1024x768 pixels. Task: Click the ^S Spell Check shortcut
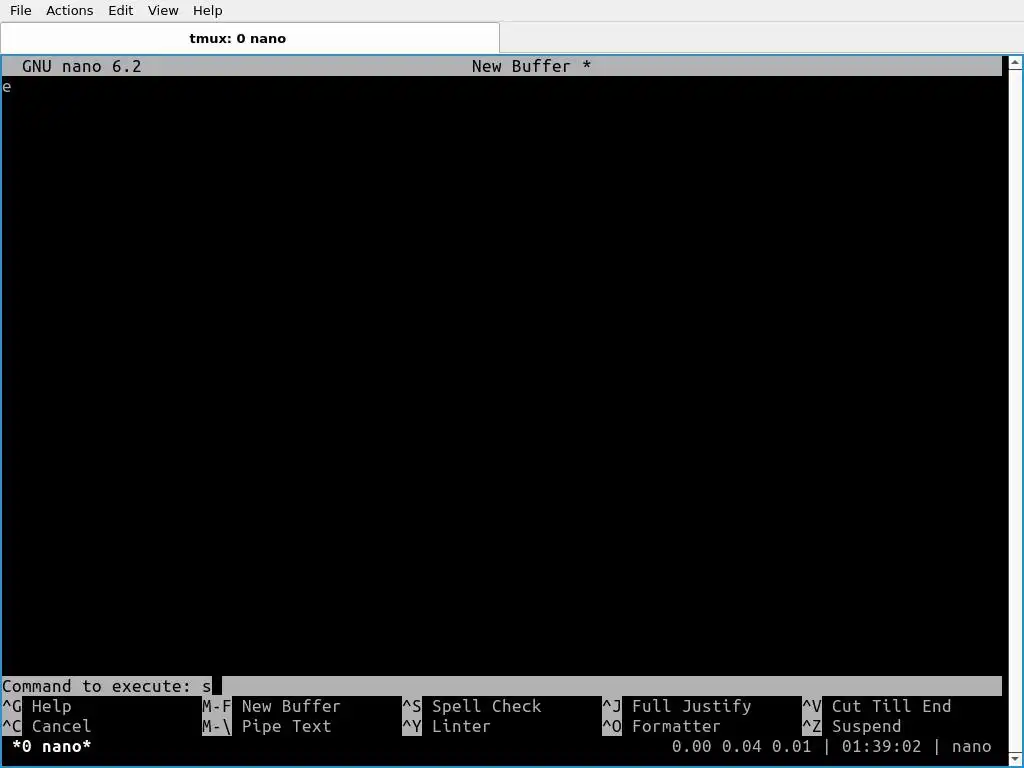[472, 707]
